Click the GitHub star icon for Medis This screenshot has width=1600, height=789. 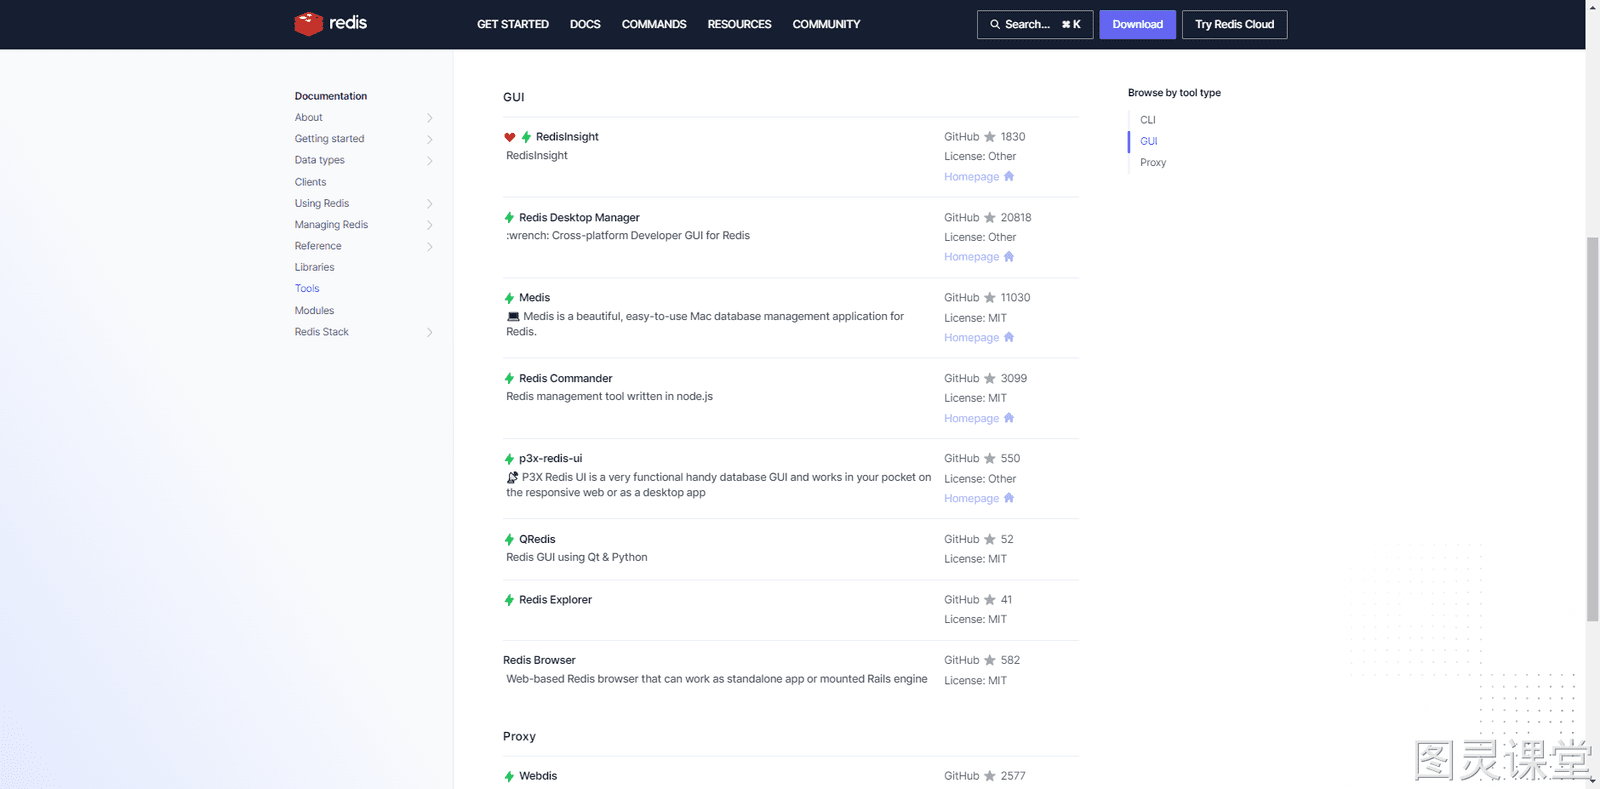click(990, 297)
